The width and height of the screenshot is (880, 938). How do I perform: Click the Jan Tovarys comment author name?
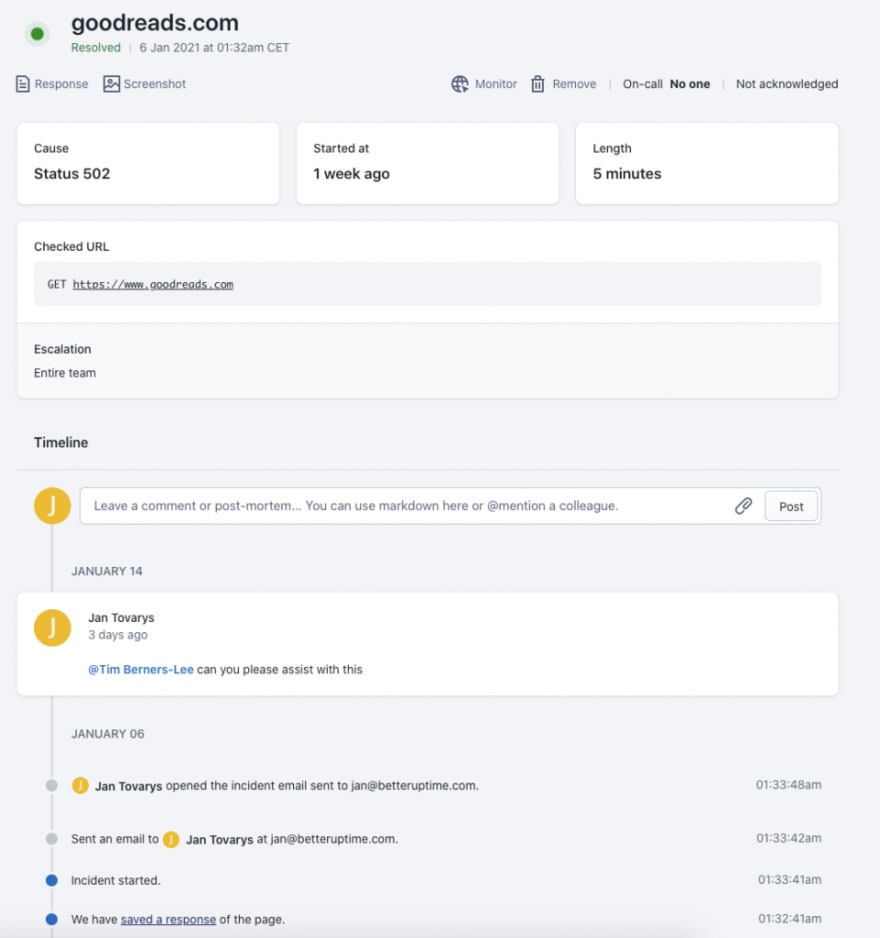click(121, 618)
